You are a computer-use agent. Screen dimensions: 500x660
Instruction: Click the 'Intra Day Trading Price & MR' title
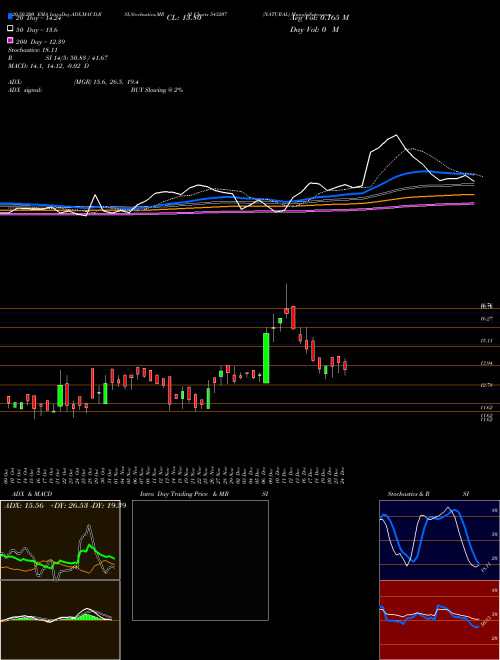[x=184, y=494]
